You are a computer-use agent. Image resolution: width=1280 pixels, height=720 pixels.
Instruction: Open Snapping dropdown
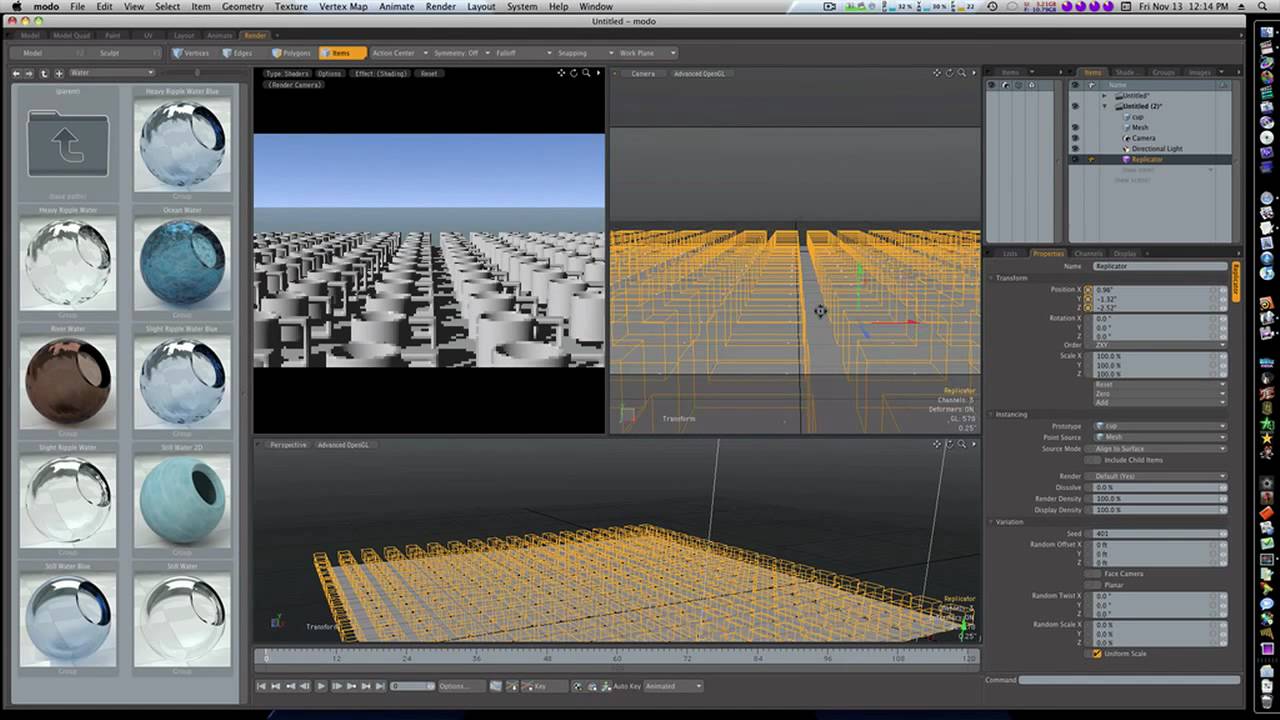(x=586, y=53)
